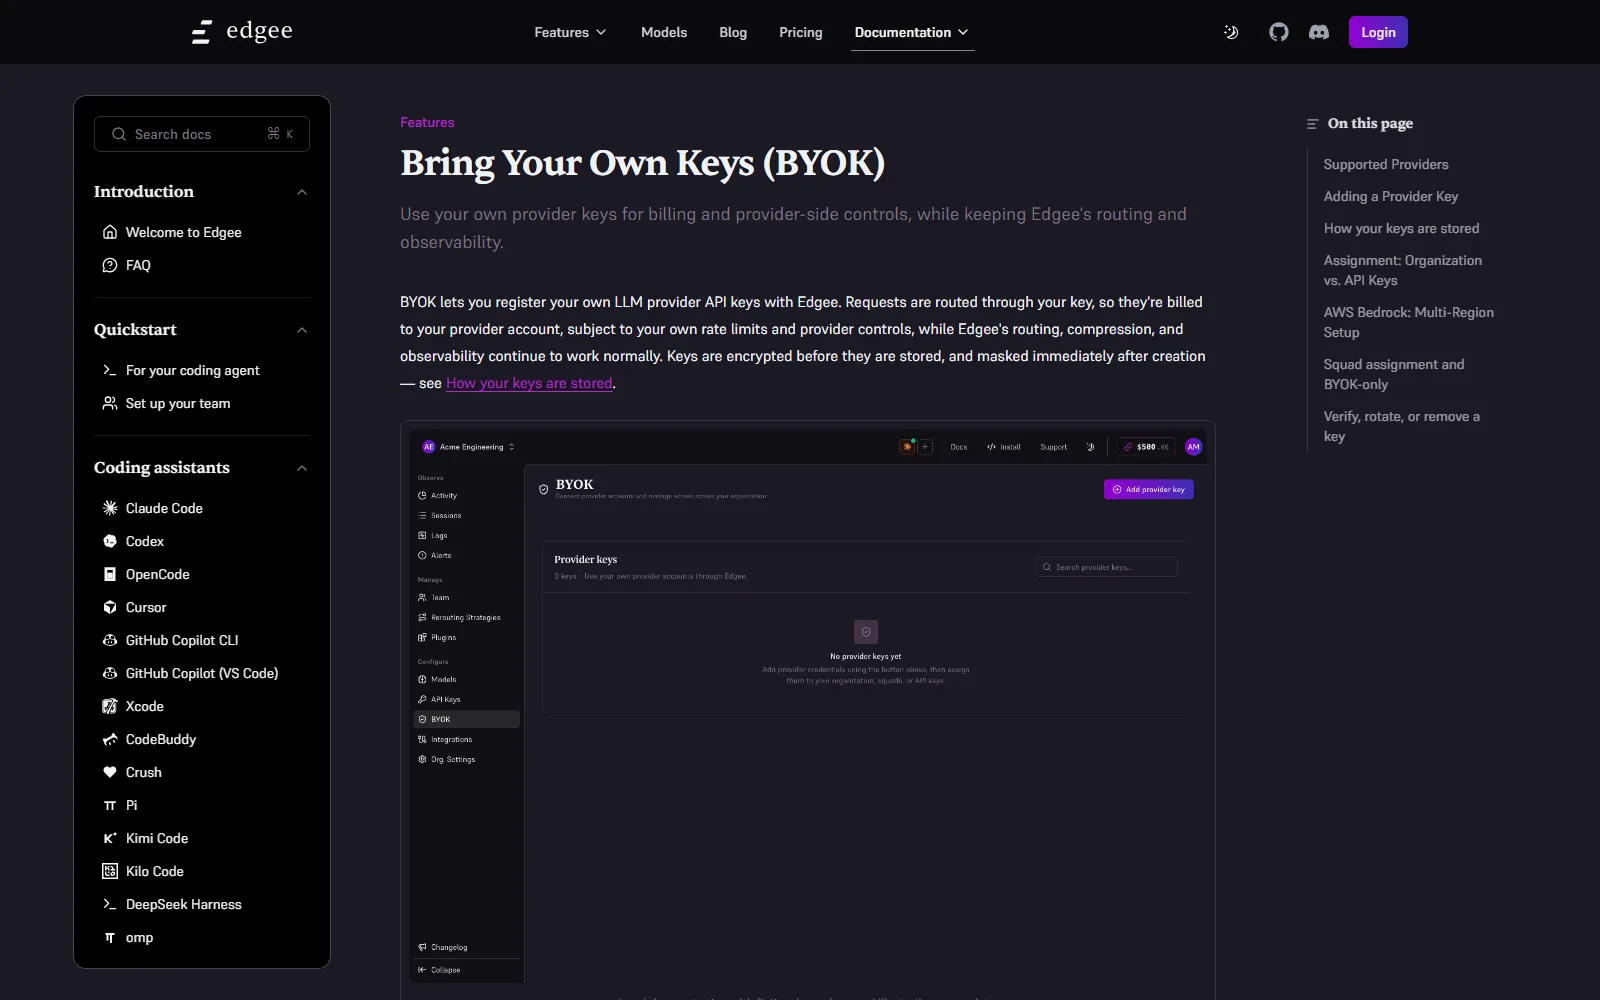The width and height of the screenshot is (1600, 1000).
Task: Click the For your coding agent terminal icon
Action: coord(110,370)
